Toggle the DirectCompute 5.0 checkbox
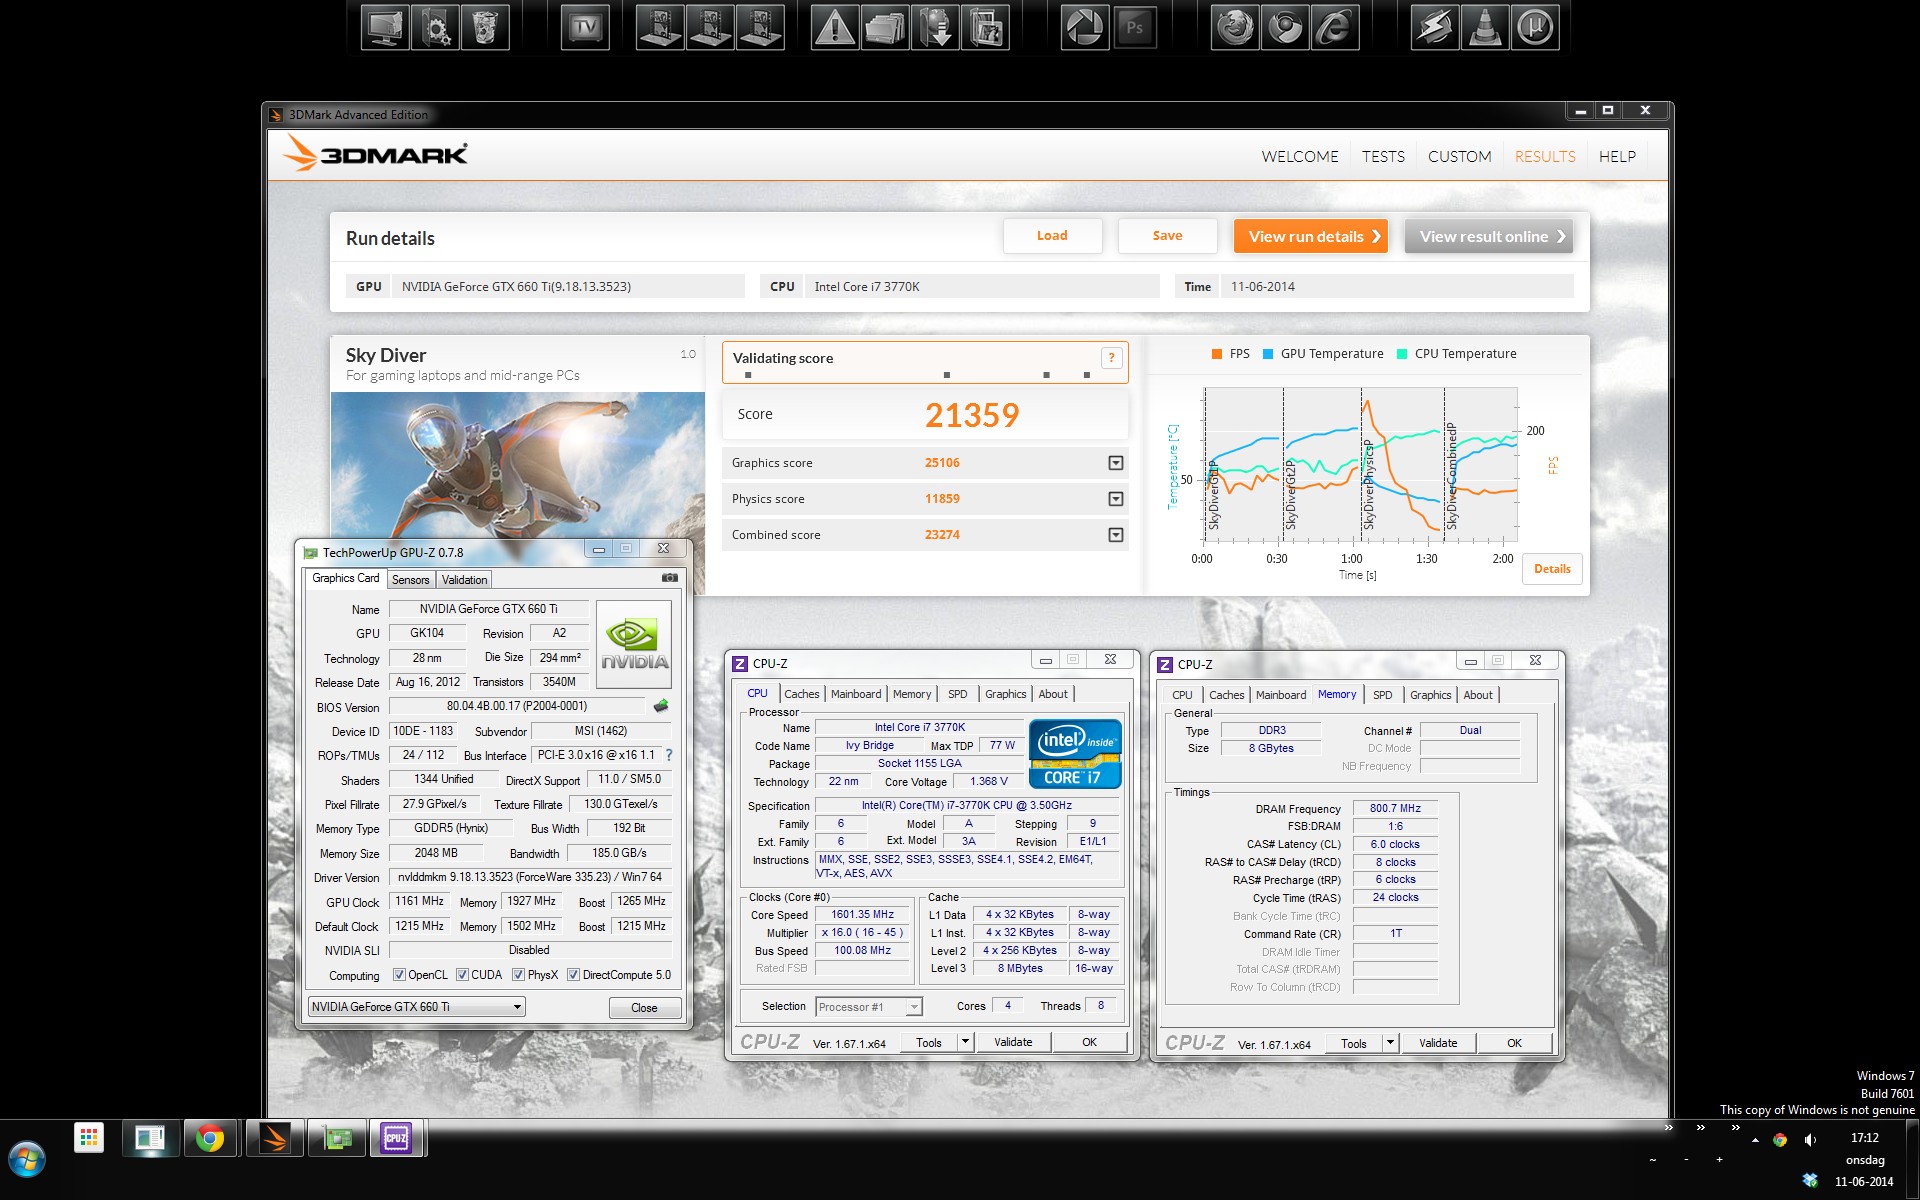 coord(573,975)
